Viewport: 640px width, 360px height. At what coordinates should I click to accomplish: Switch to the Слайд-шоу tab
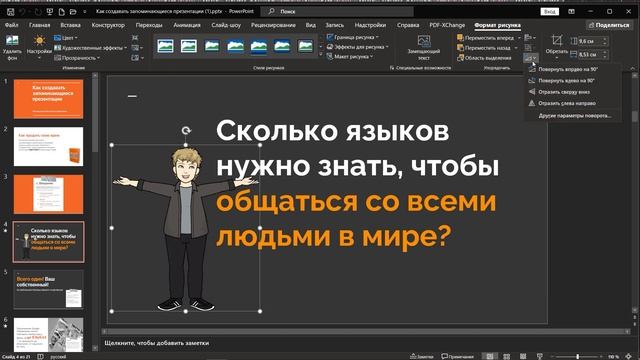tap(226, 25)
